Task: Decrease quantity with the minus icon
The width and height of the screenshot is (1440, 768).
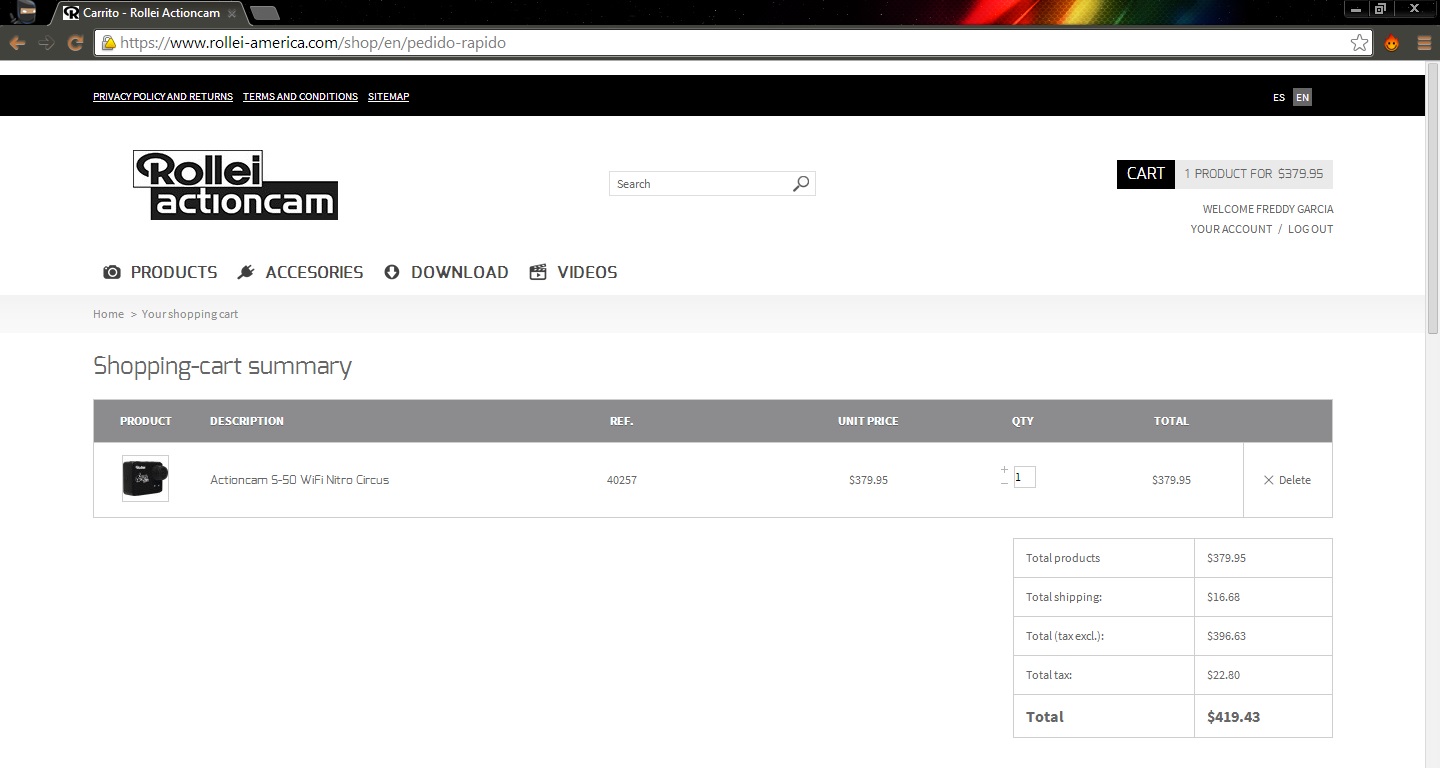Action: click(1004, 483)
